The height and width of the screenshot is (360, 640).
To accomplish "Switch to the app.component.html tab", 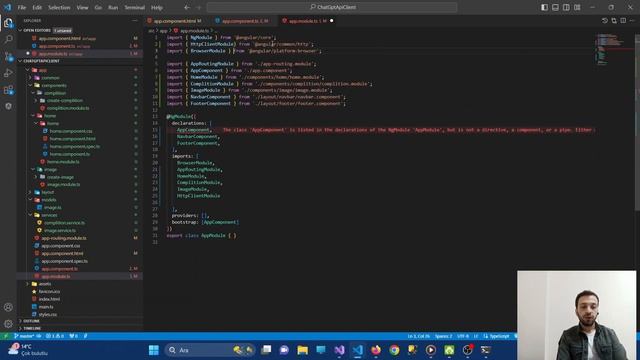I will [x=175, y=20].
